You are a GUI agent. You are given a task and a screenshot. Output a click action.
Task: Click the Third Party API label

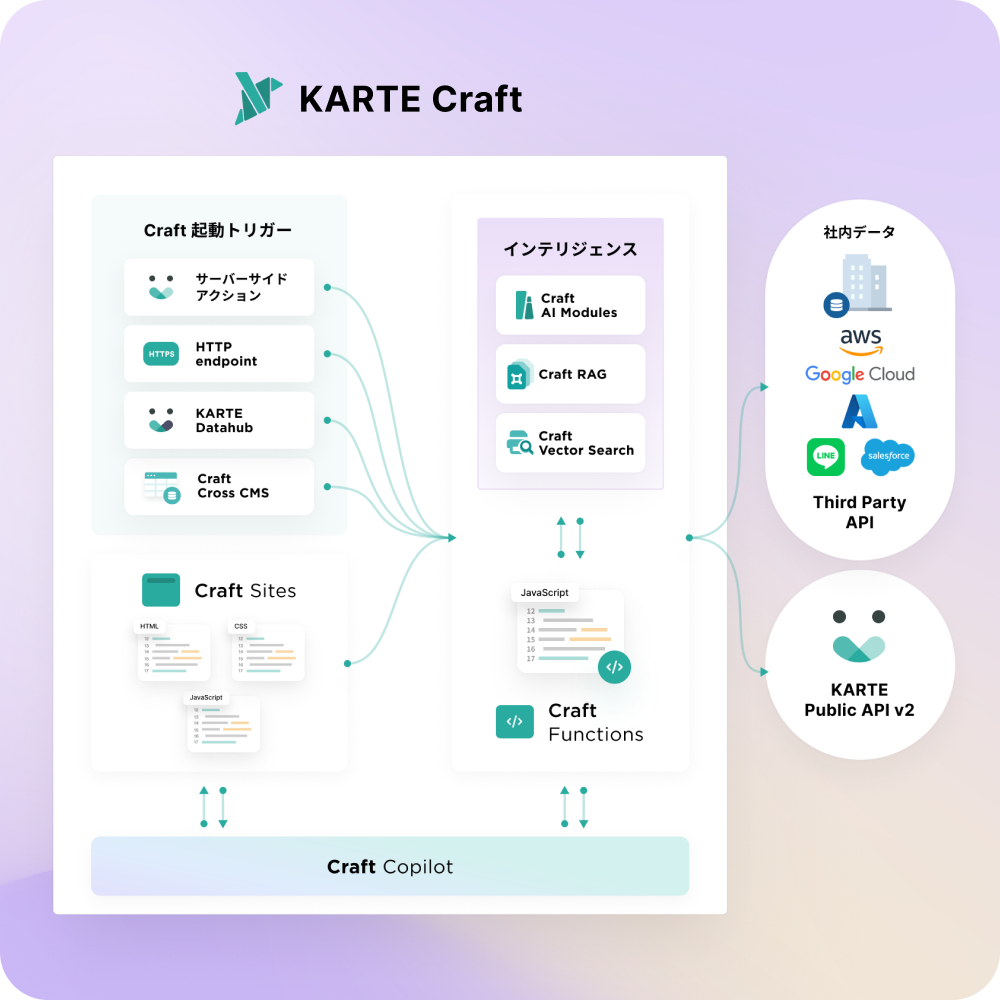click(x=859, y=512)
